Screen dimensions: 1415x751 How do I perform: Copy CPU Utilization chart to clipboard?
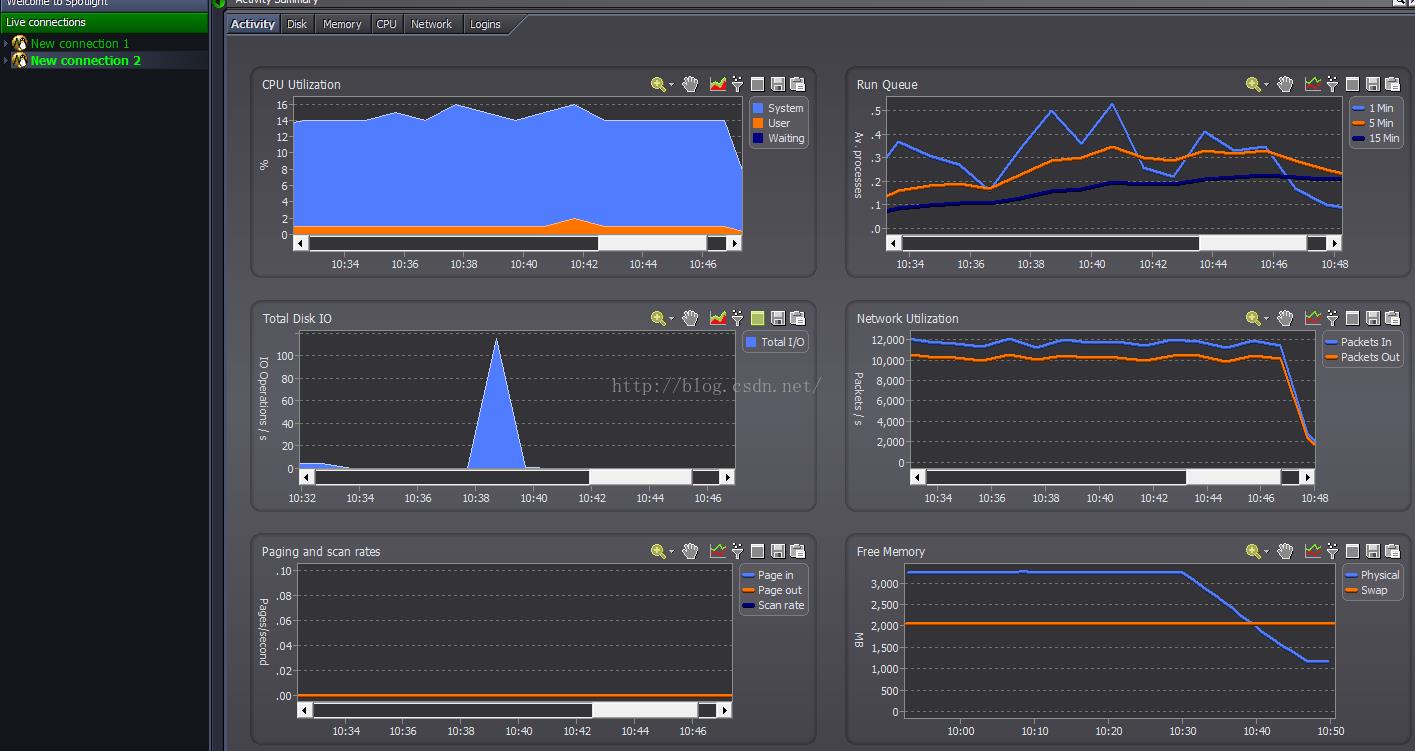797,85
